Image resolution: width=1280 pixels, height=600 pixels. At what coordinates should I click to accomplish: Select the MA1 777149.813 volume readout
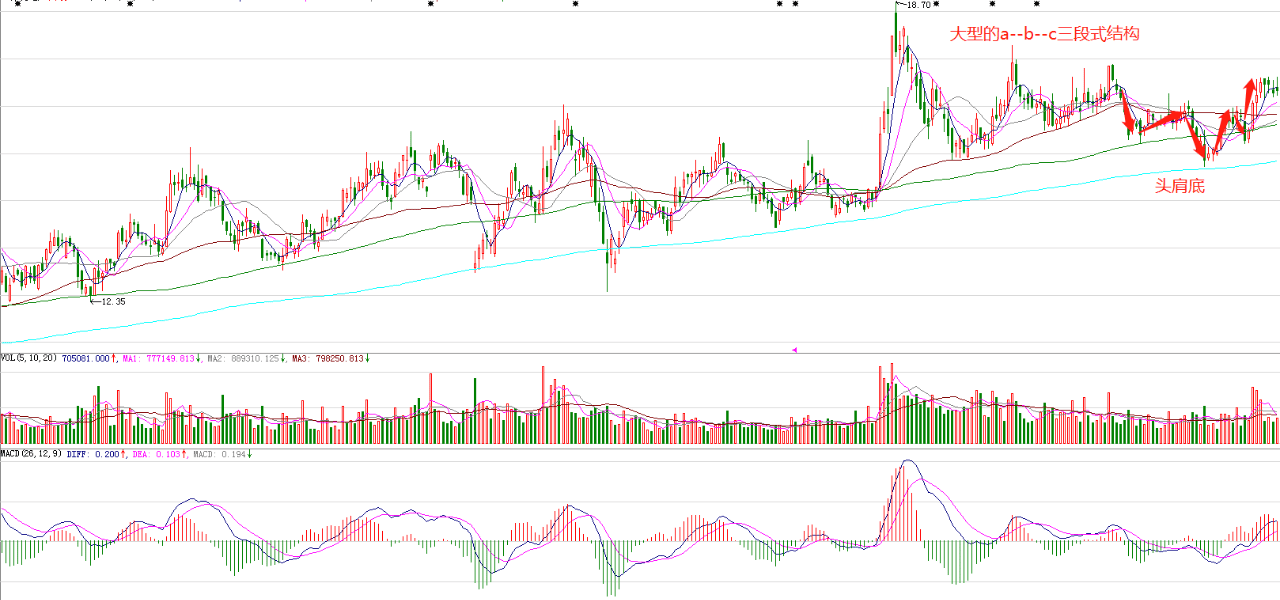click(x=158, y=358)
